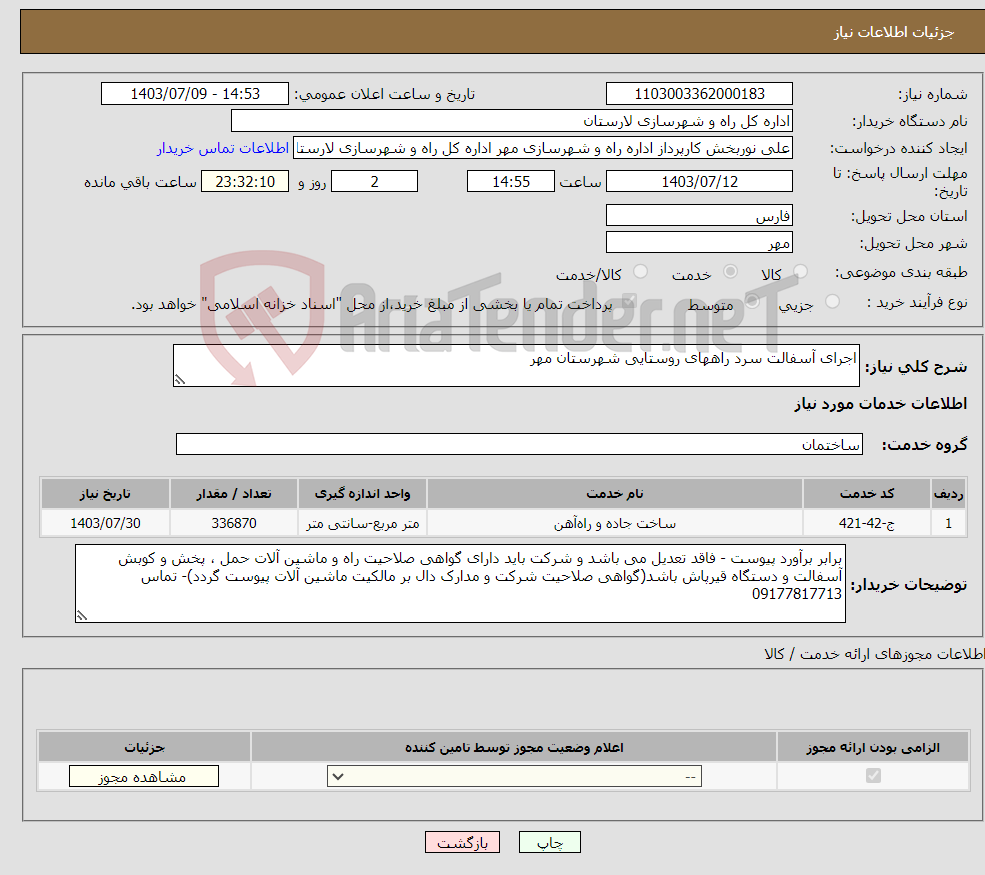This screenshot has width=985, height=875.
Task: Click the بازگشت back button
Action: [x=462, y=842]
